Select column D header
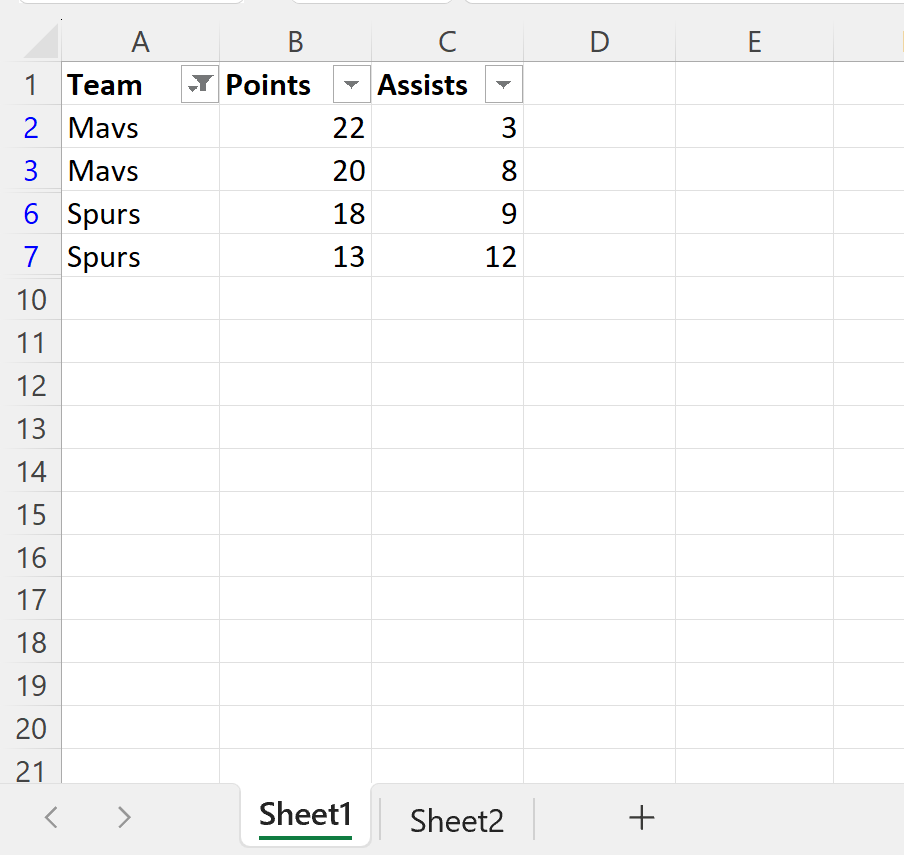904x857 pixels. tap(598, 42)
